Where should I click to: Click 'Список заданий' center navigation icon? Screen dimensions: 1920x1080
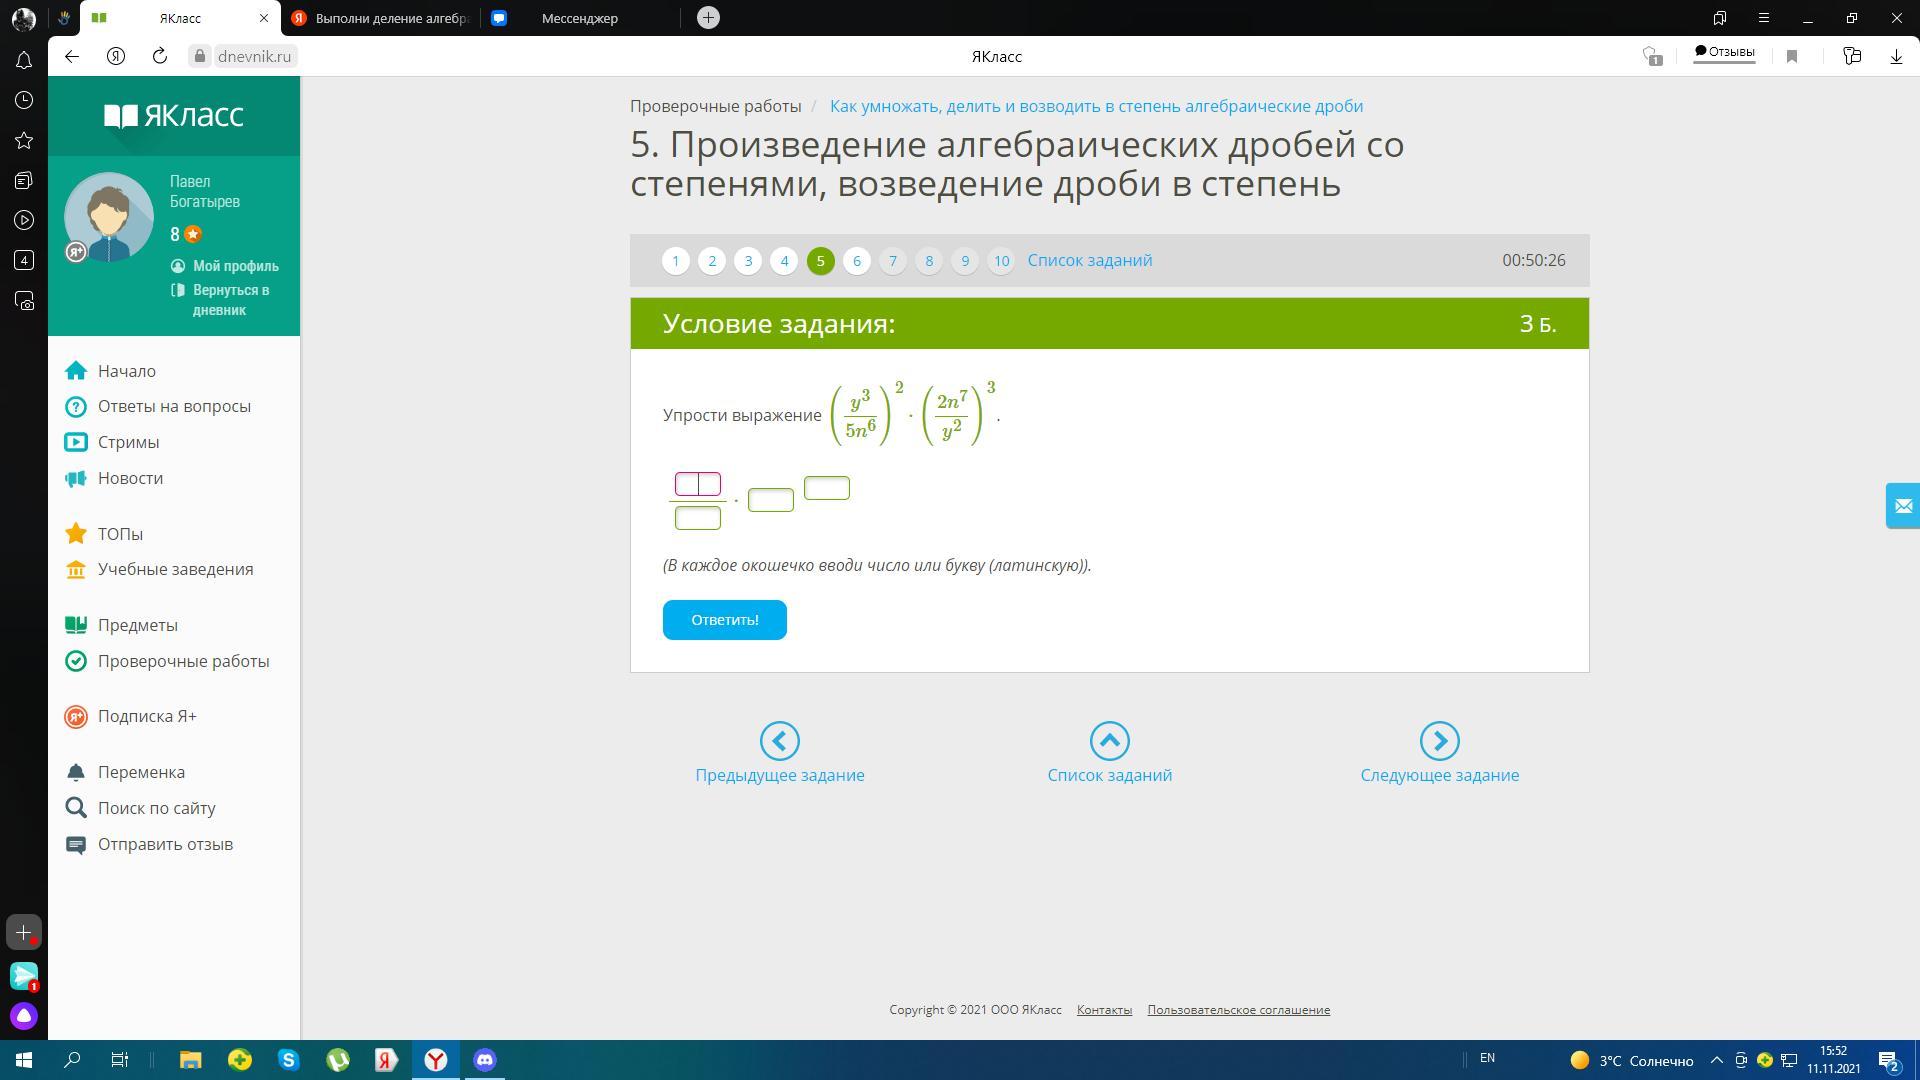coord(1109,740)
